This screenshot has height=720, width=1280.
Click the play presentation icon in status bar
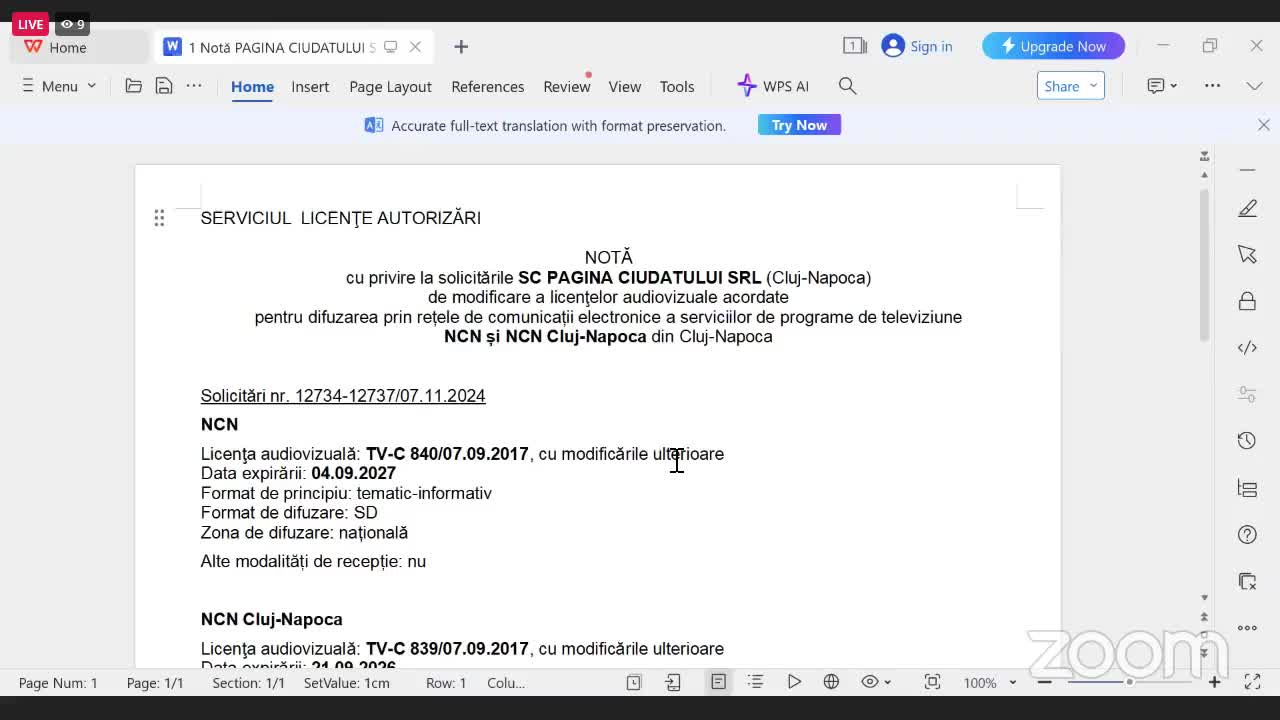794,682
